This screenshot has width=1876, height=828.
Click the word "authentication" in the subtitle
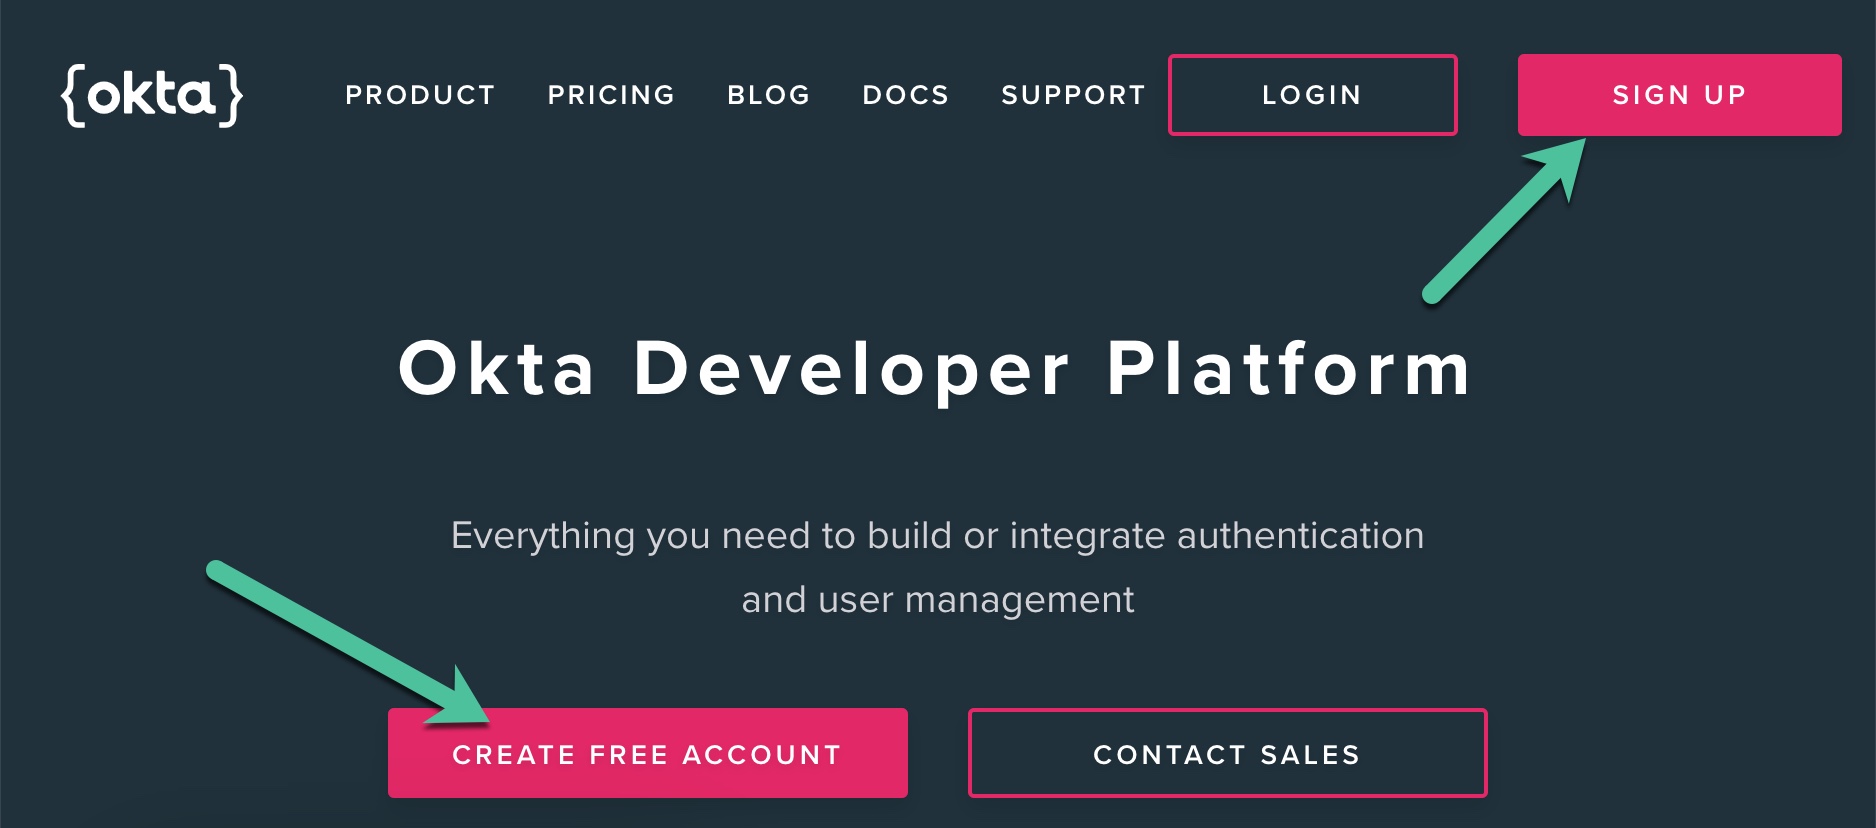[1300, 536]
